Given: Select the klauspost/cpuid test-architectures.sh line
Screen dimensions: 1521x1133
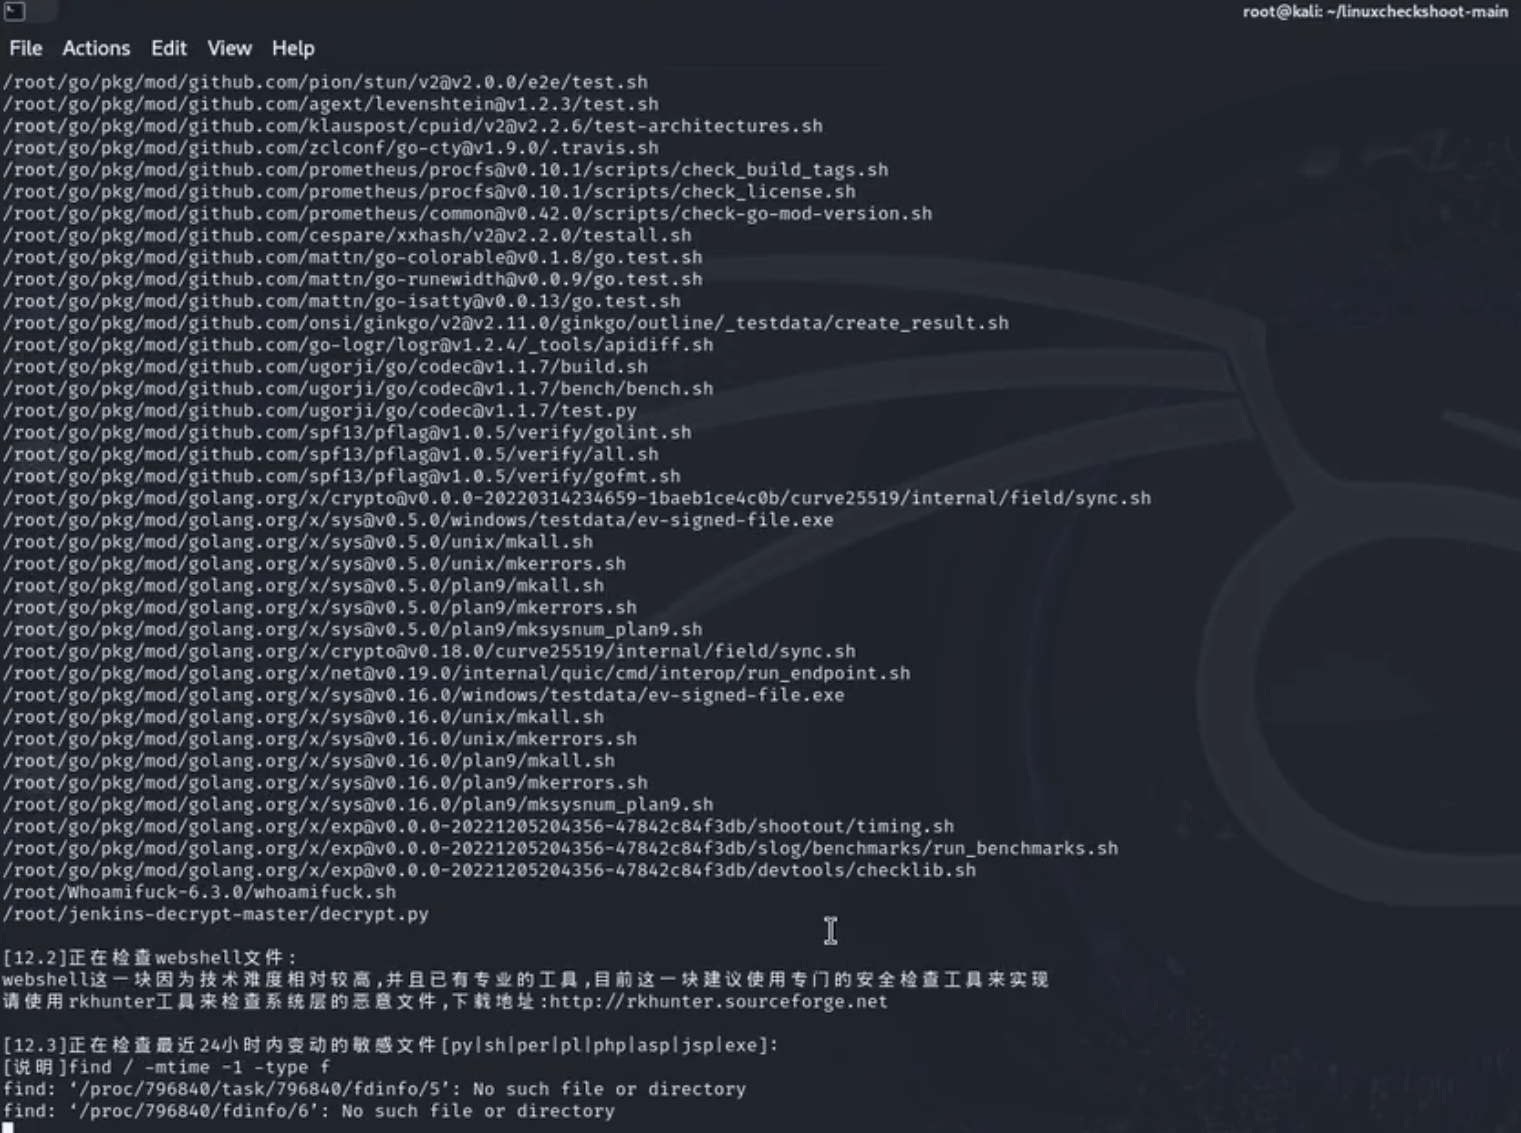Looking at the screenshot, I should 413,126.
